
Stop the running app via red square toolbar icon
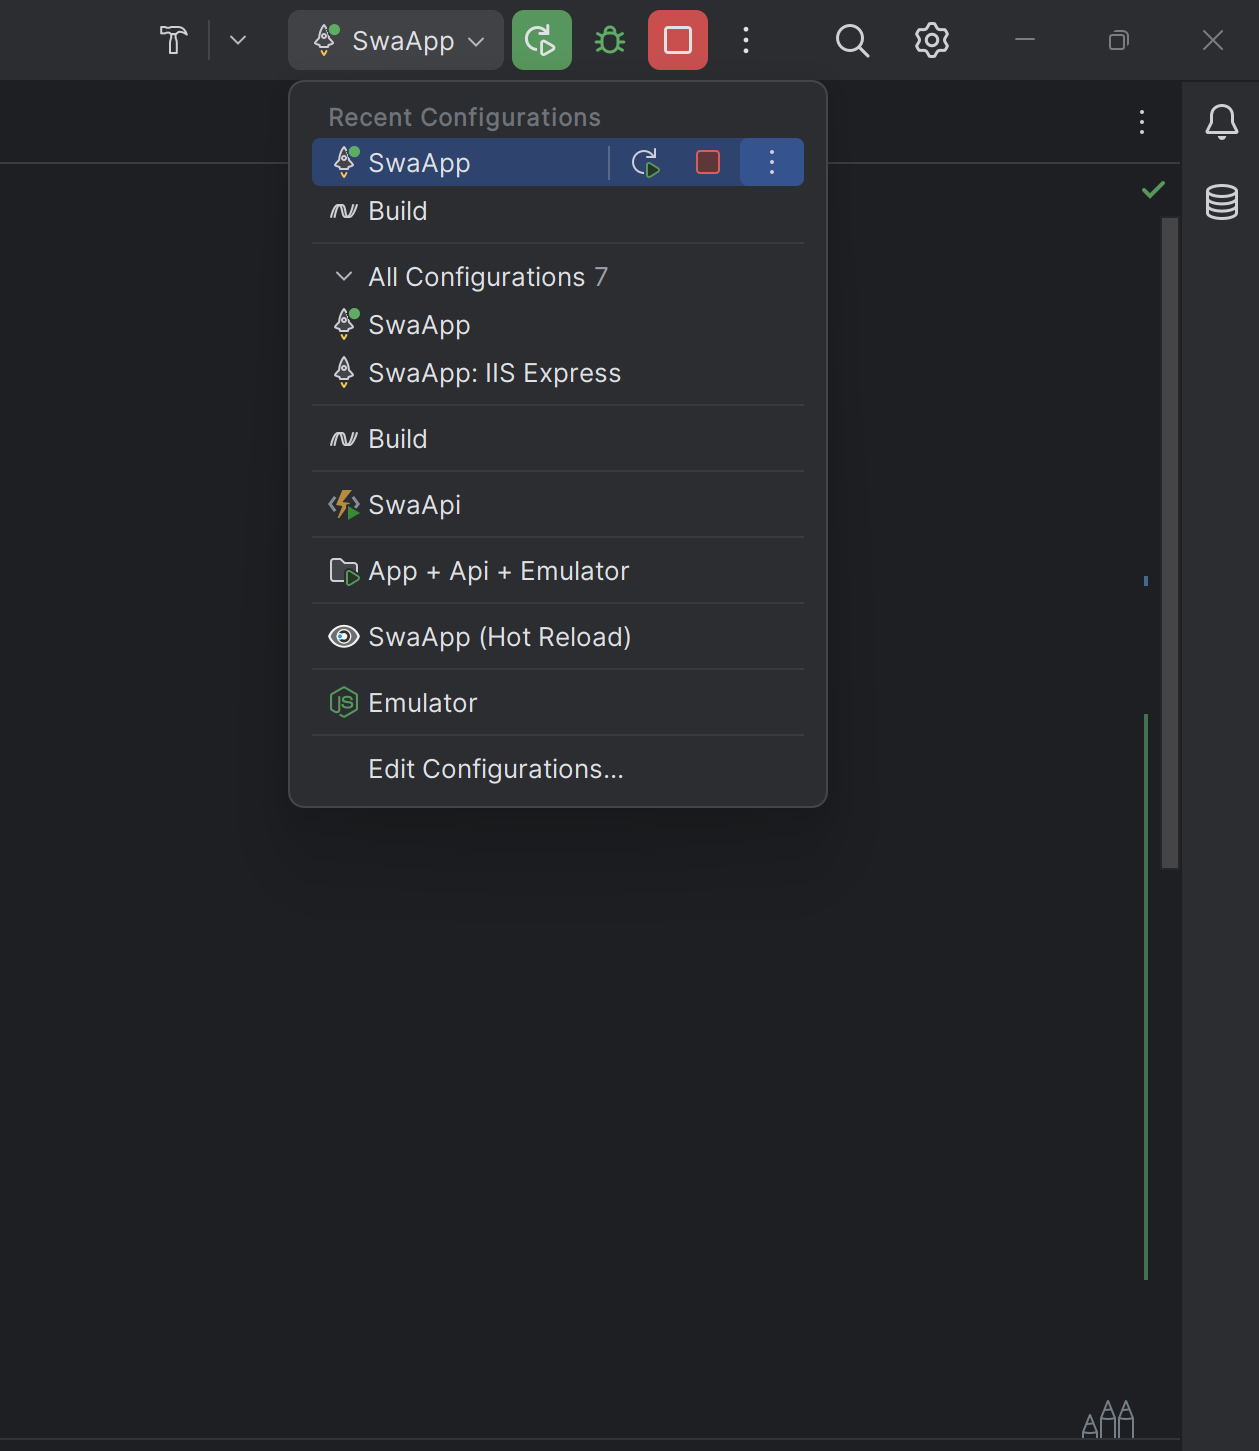point(677,40)
